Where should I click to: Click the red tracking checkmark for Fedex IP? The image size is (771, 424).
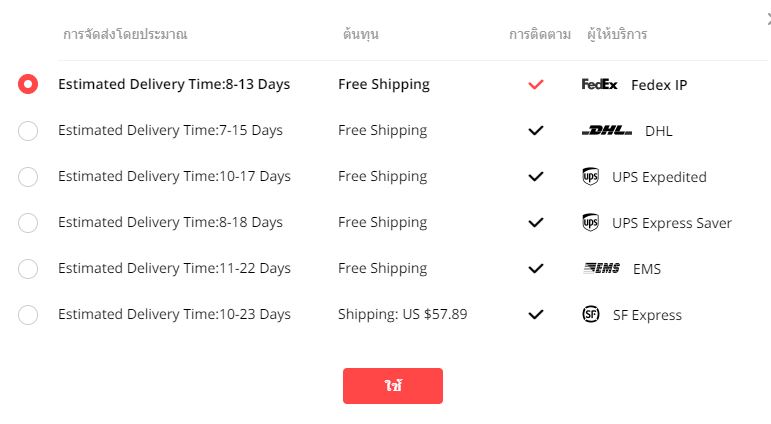point(535,84)
